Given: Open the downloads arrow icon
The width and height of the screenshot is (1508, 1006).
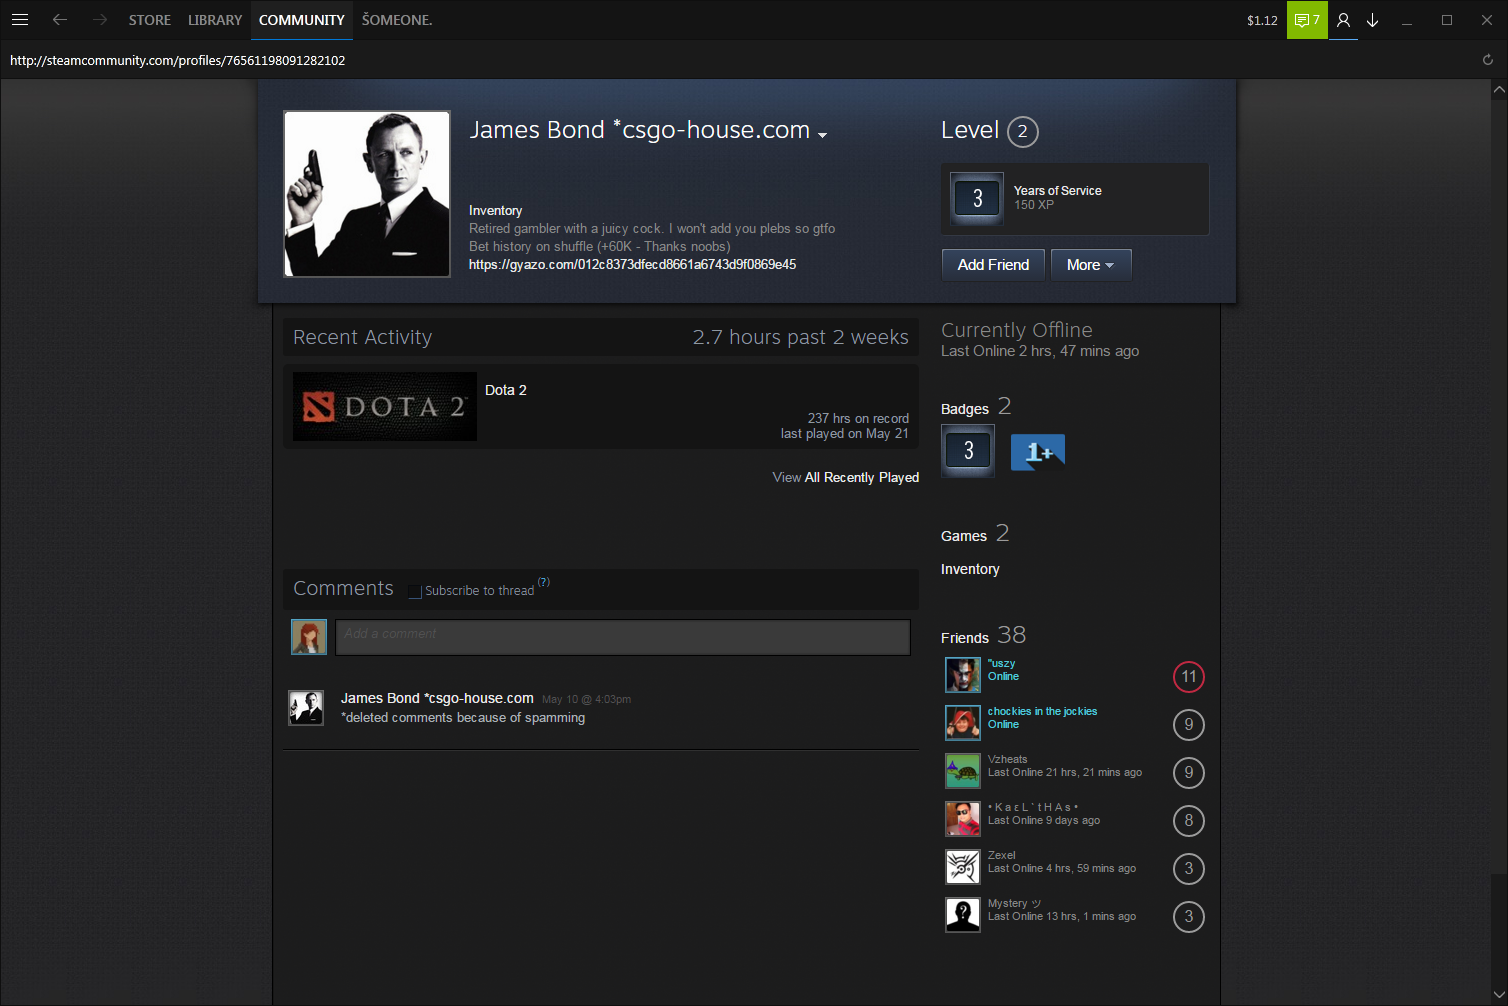Looking at the screenshot, I should [x=1373, y=20].
